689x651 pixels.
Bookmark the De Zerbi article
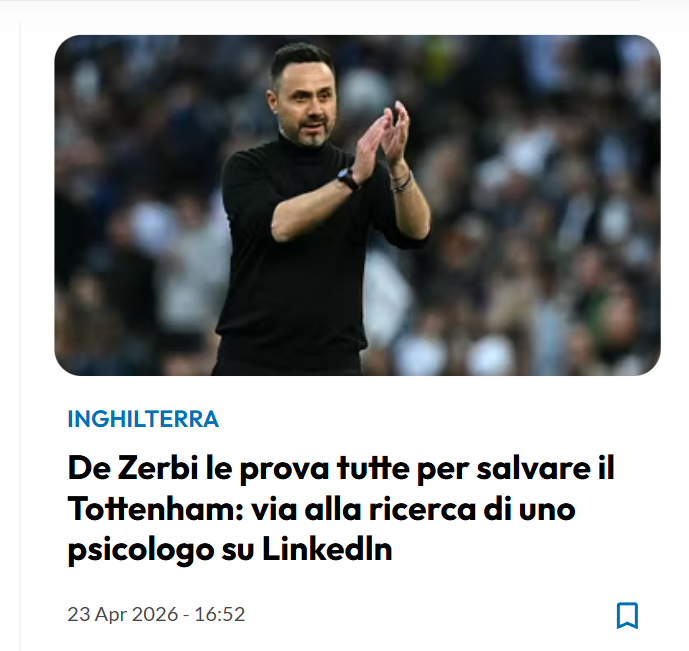pos(627,615)
